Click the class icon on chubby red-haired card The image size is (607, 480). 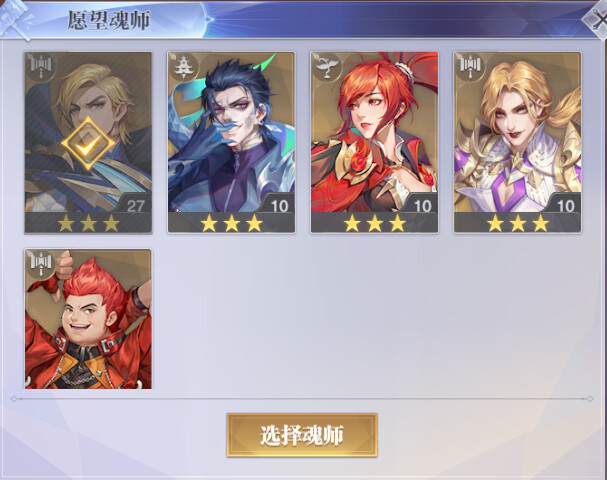[41, 264]
